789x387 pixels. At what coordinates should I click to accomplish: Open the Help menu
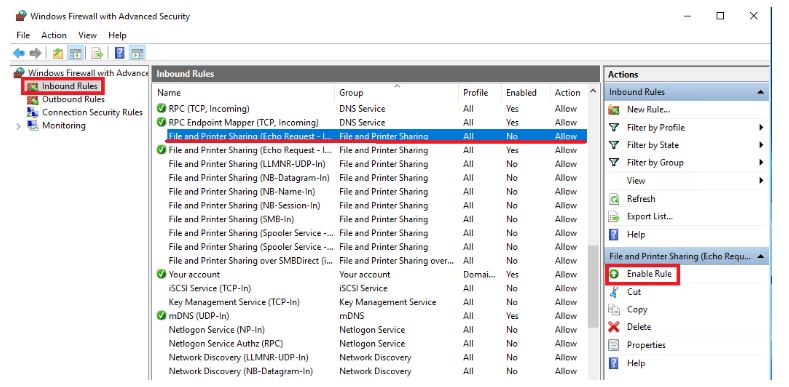(x=117, y=35)
